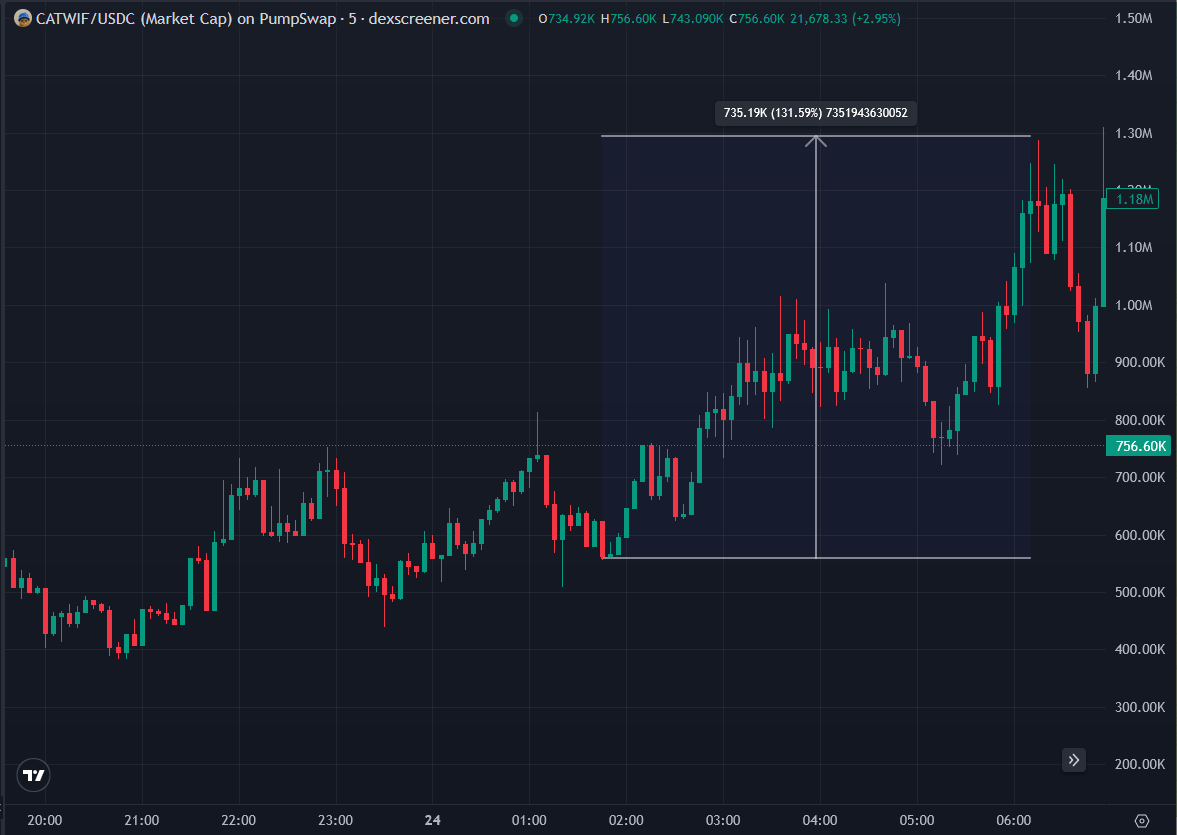Click the 400.00K price axis label
The image size is (1177, 835).
pyautogui.click(x=1139, y=649)
